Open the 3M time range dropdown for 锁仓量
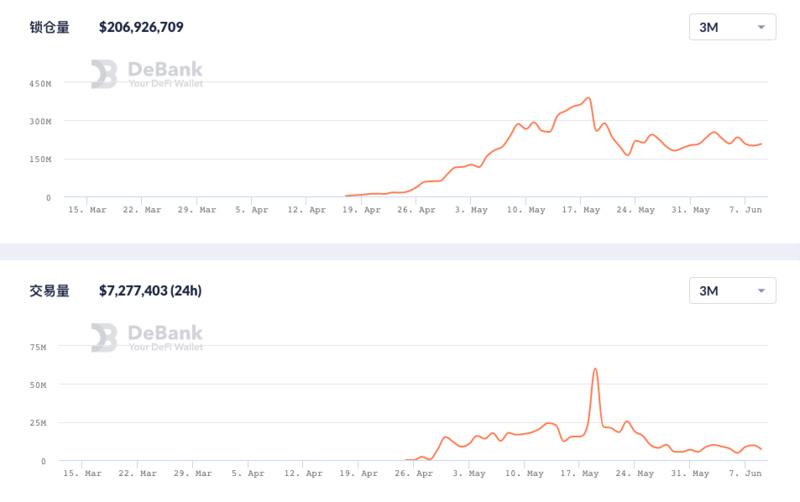This screenshot has height=502, width=800. [732, 28]
